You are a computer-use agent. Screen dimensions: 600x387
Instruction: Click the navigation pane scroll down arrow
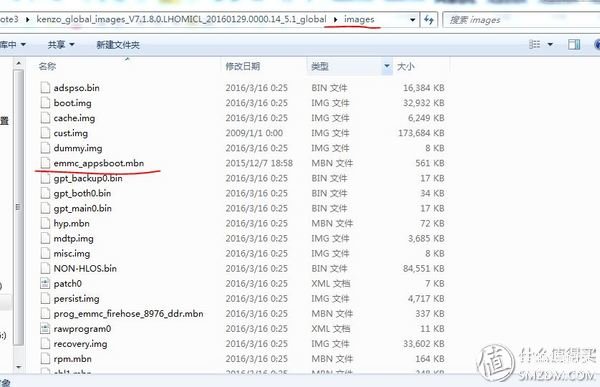point(18,367)
